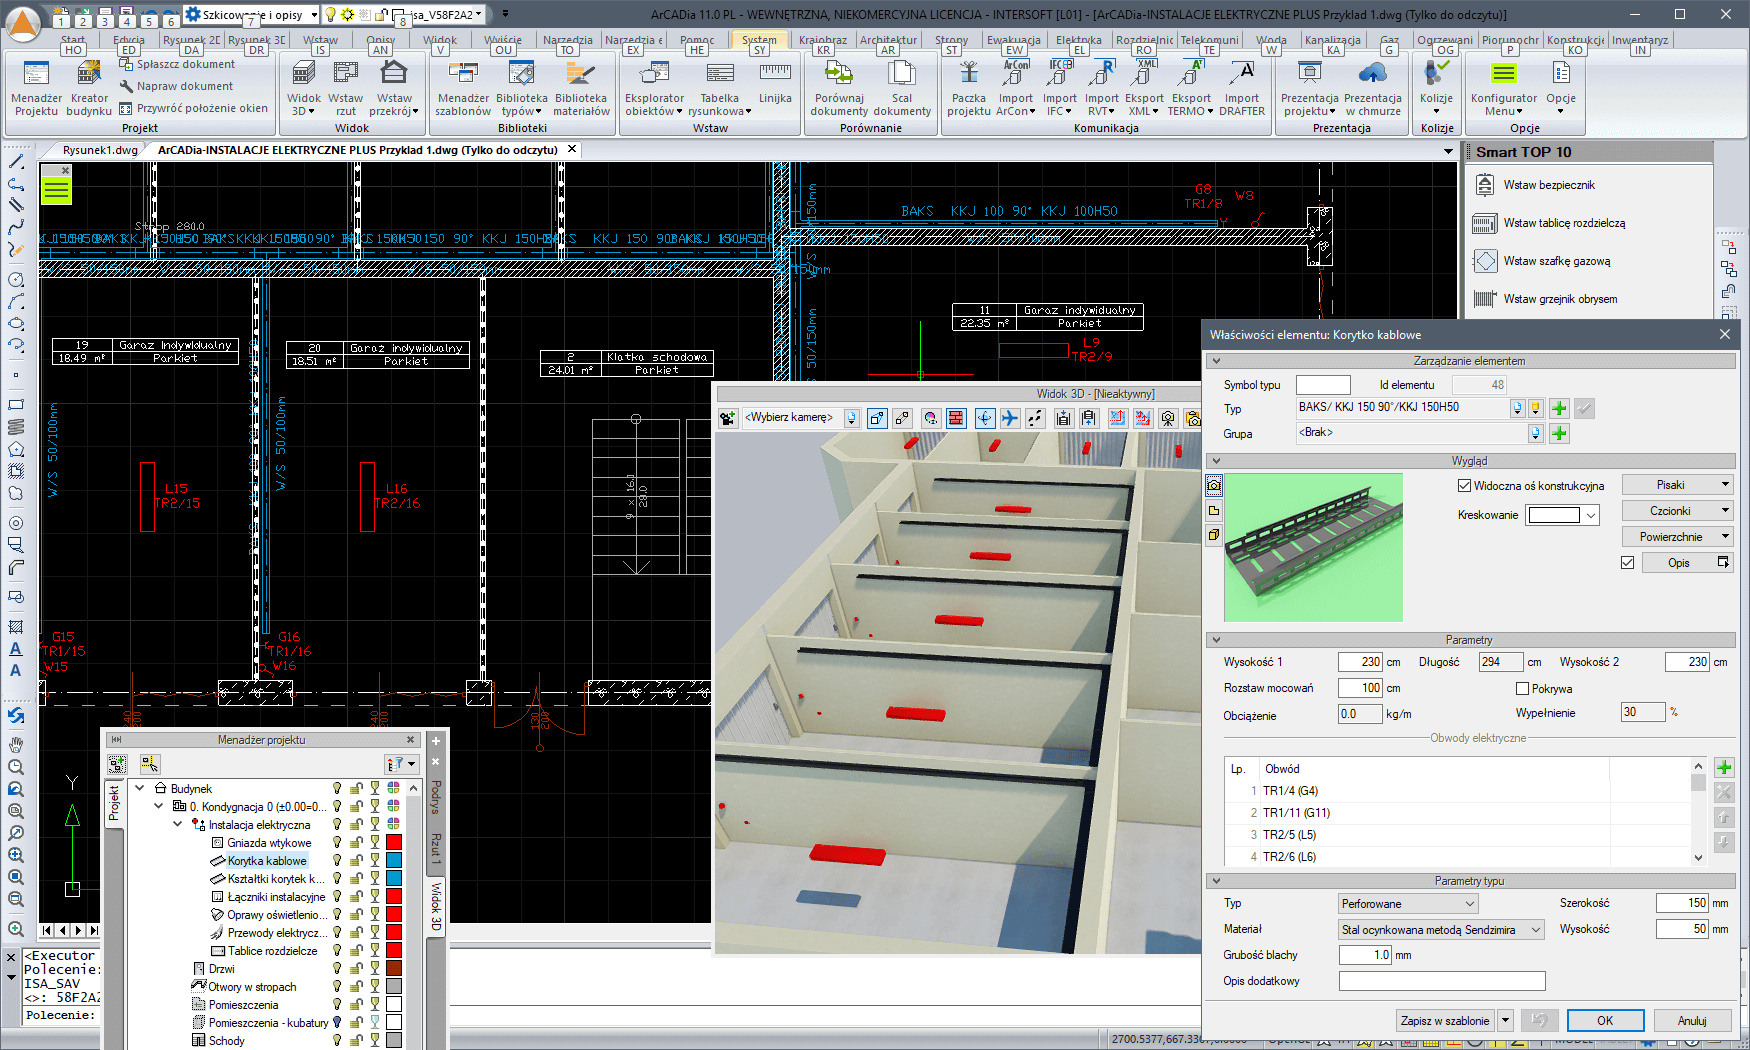Select Wstaw tablicę rozdzielczą in Smart TOP
Screen dimensions: 1750x1050
(1563, 223)
